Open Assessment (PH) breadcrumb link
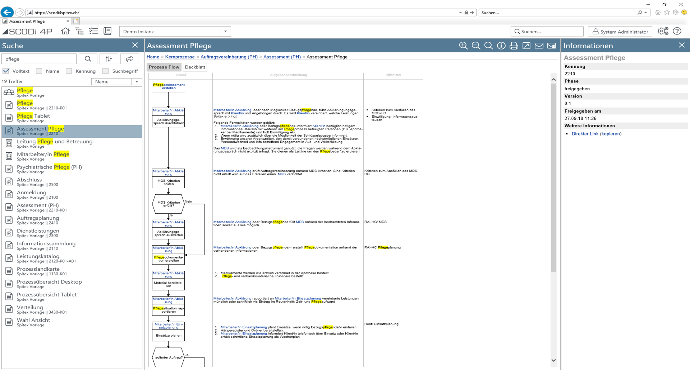This screenshot has width=690, height=370. coord(282,57)
